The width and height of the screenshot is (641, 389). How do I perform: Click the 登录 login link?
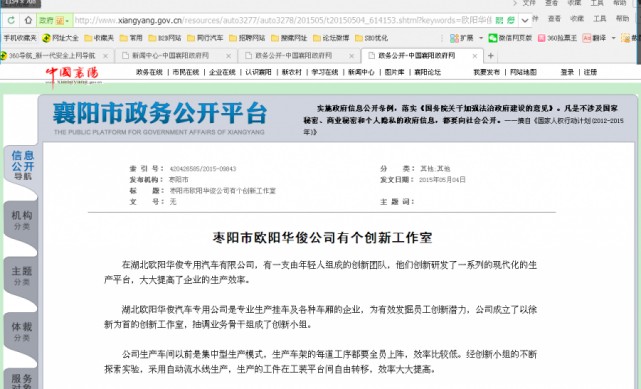click(x=567, y=72)
